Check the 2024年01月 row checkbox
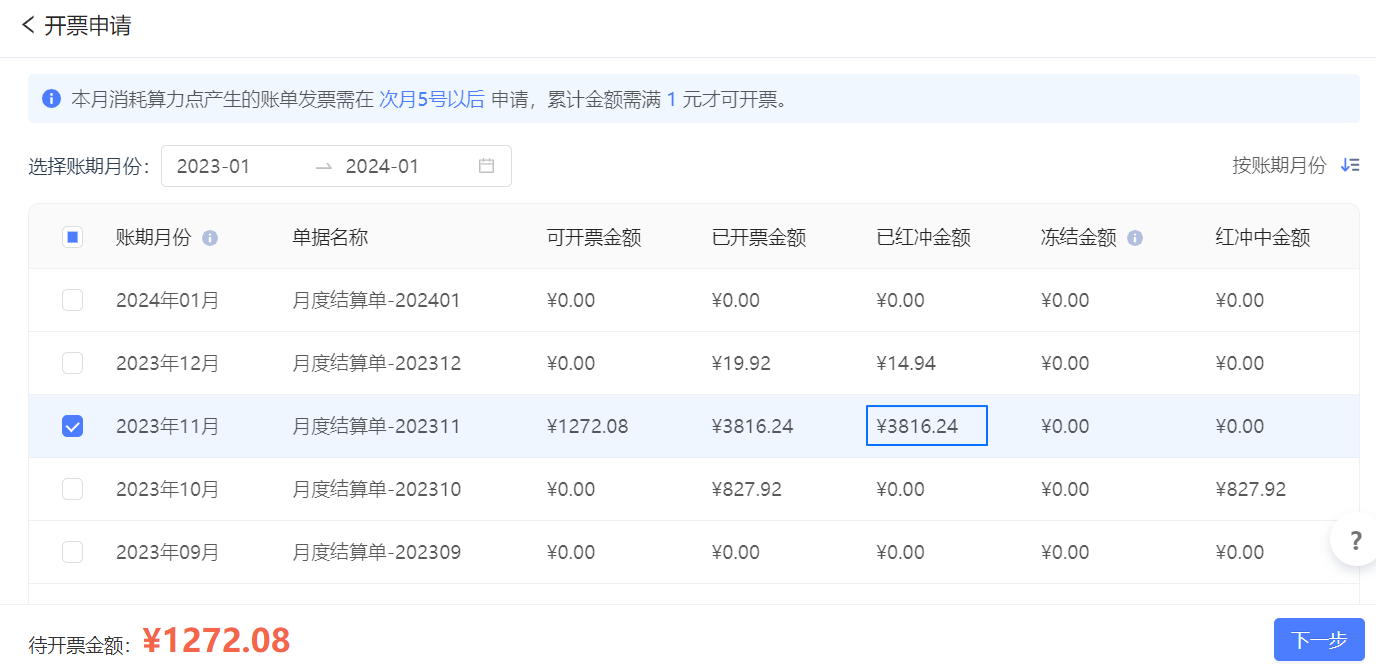 (x=72, y=300)
